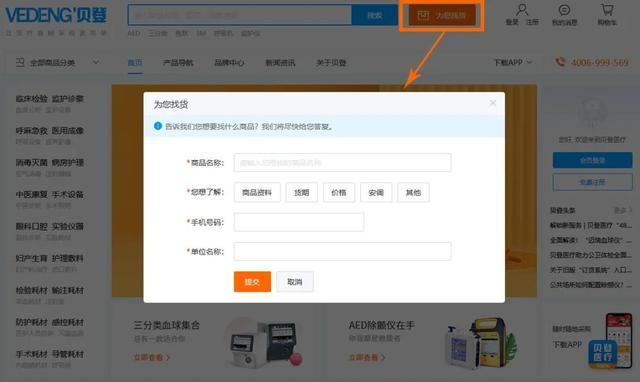
Task: Open the 消毒灭菌 category
Action: click(x=32, y=162)
